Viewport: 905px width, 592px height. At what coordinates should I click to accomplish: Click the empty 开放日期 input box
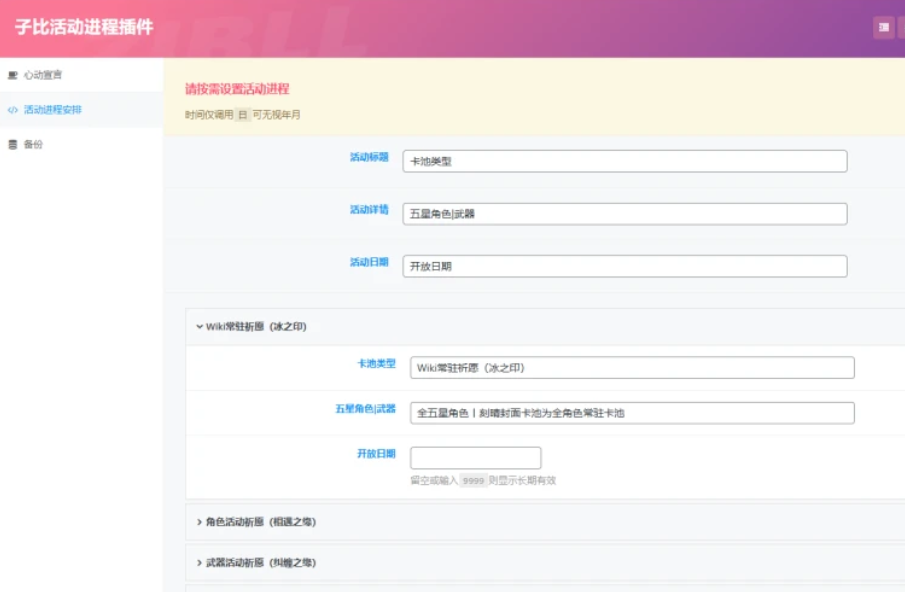475,458
